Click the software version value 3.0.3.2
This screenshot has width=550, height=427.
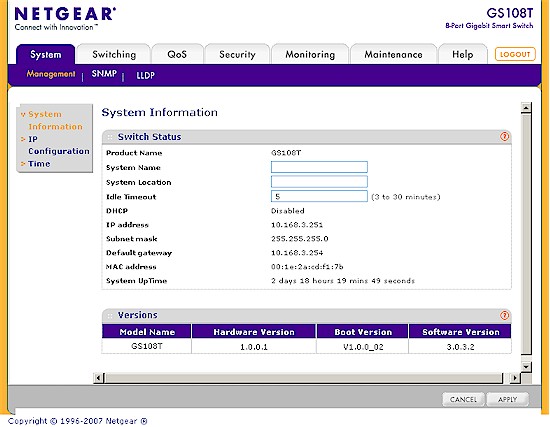[460, 347]
